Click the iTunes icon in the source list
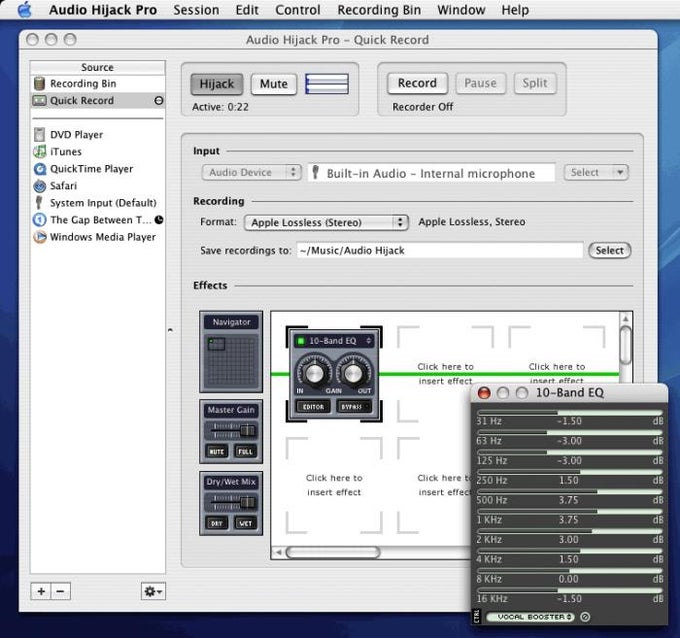Image resolution: width=680 pixels, height=638 pixels. [40, 152]
